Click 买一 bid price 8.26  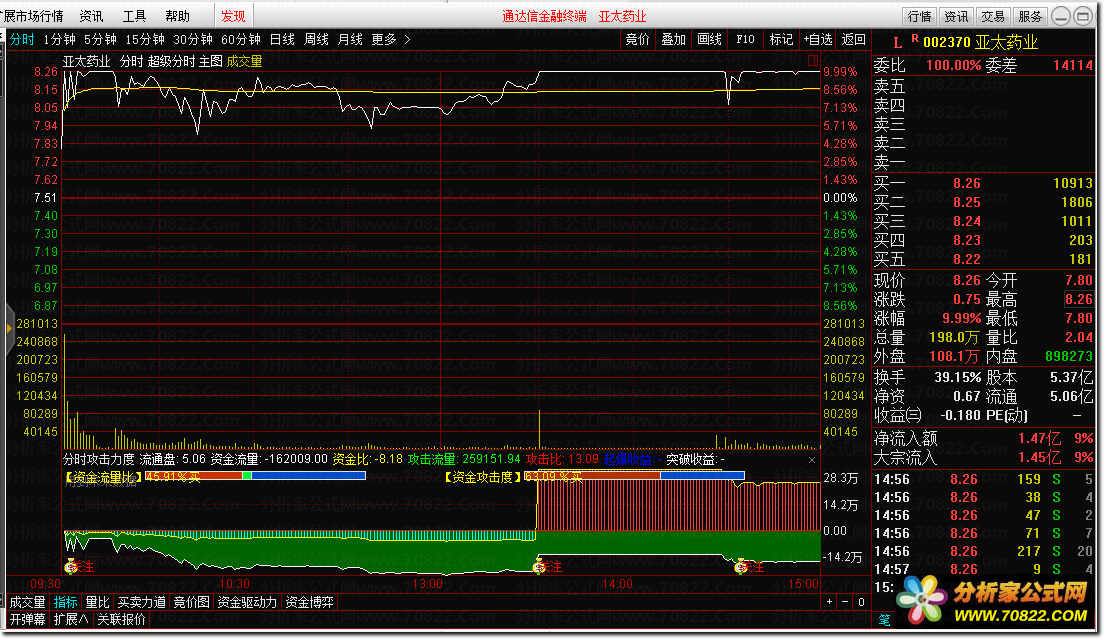966,183
